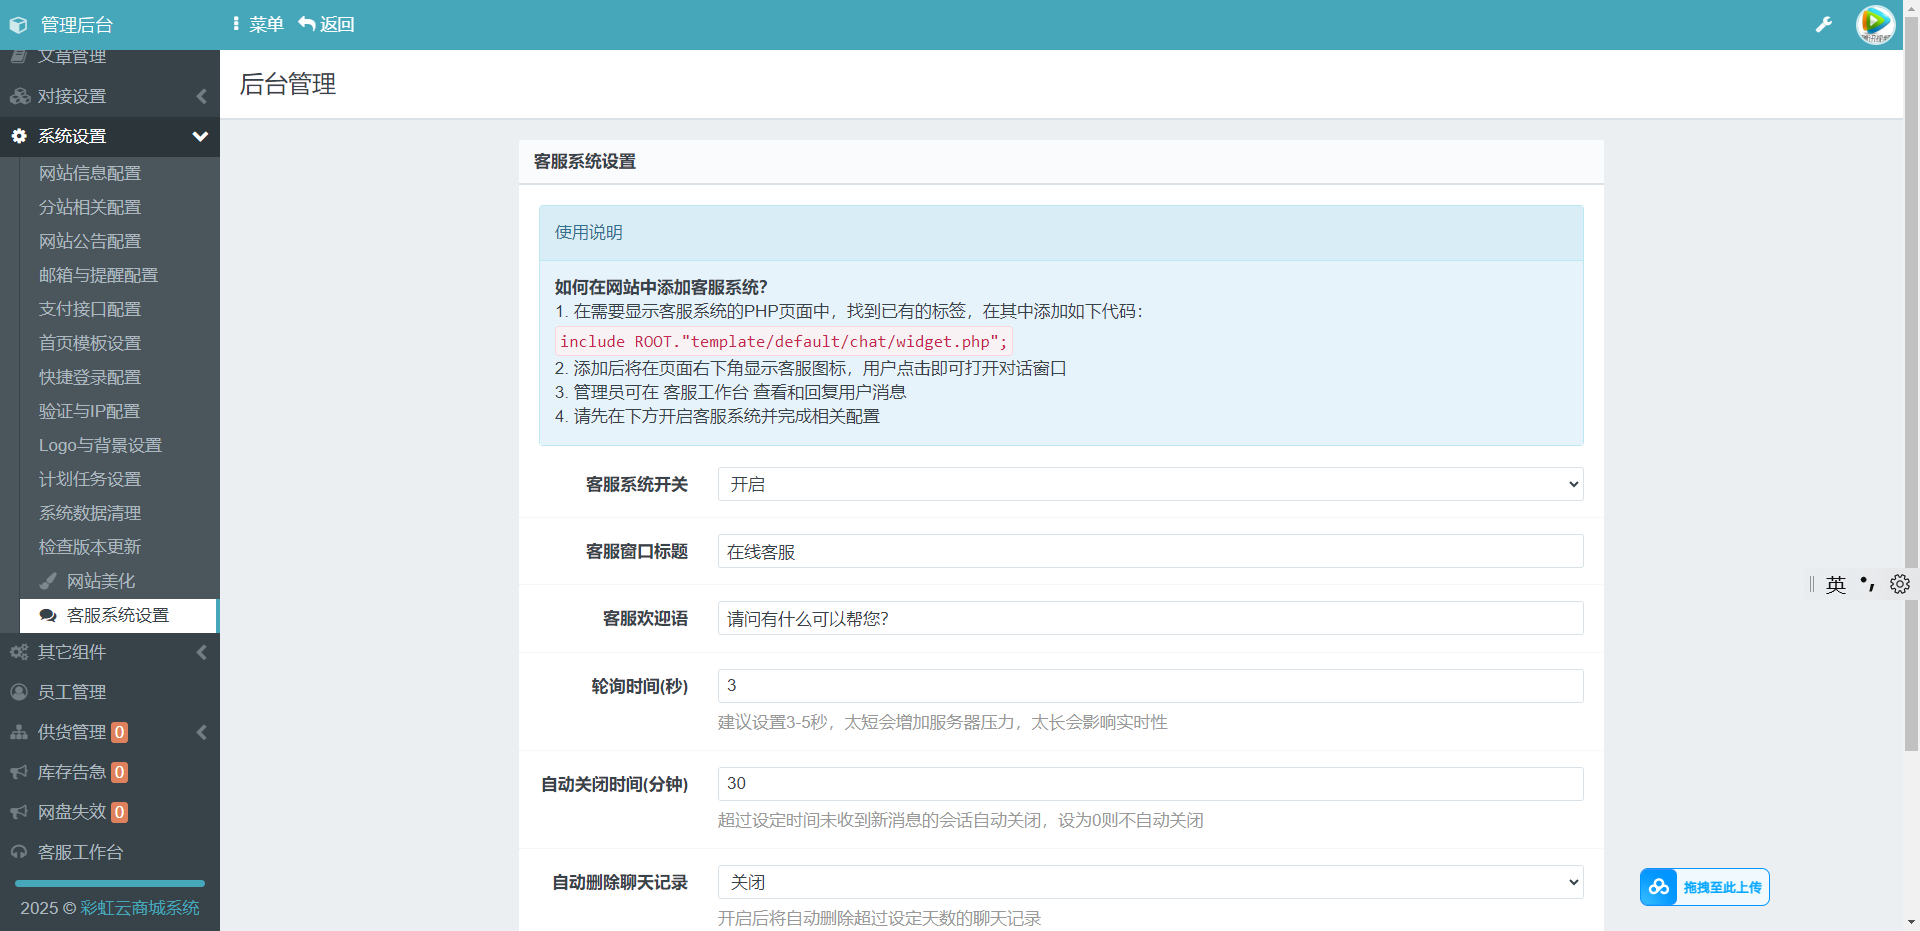Click the 返回 back button

tap(327, 25)
